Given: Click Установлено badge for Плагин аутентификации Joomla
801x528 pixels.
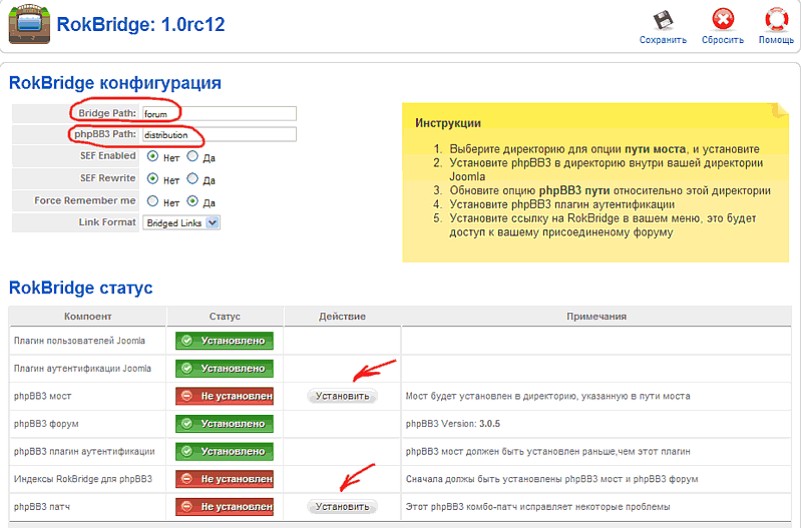Looking at the screenshot, I should pyautogui.click(x=224, y=368).
